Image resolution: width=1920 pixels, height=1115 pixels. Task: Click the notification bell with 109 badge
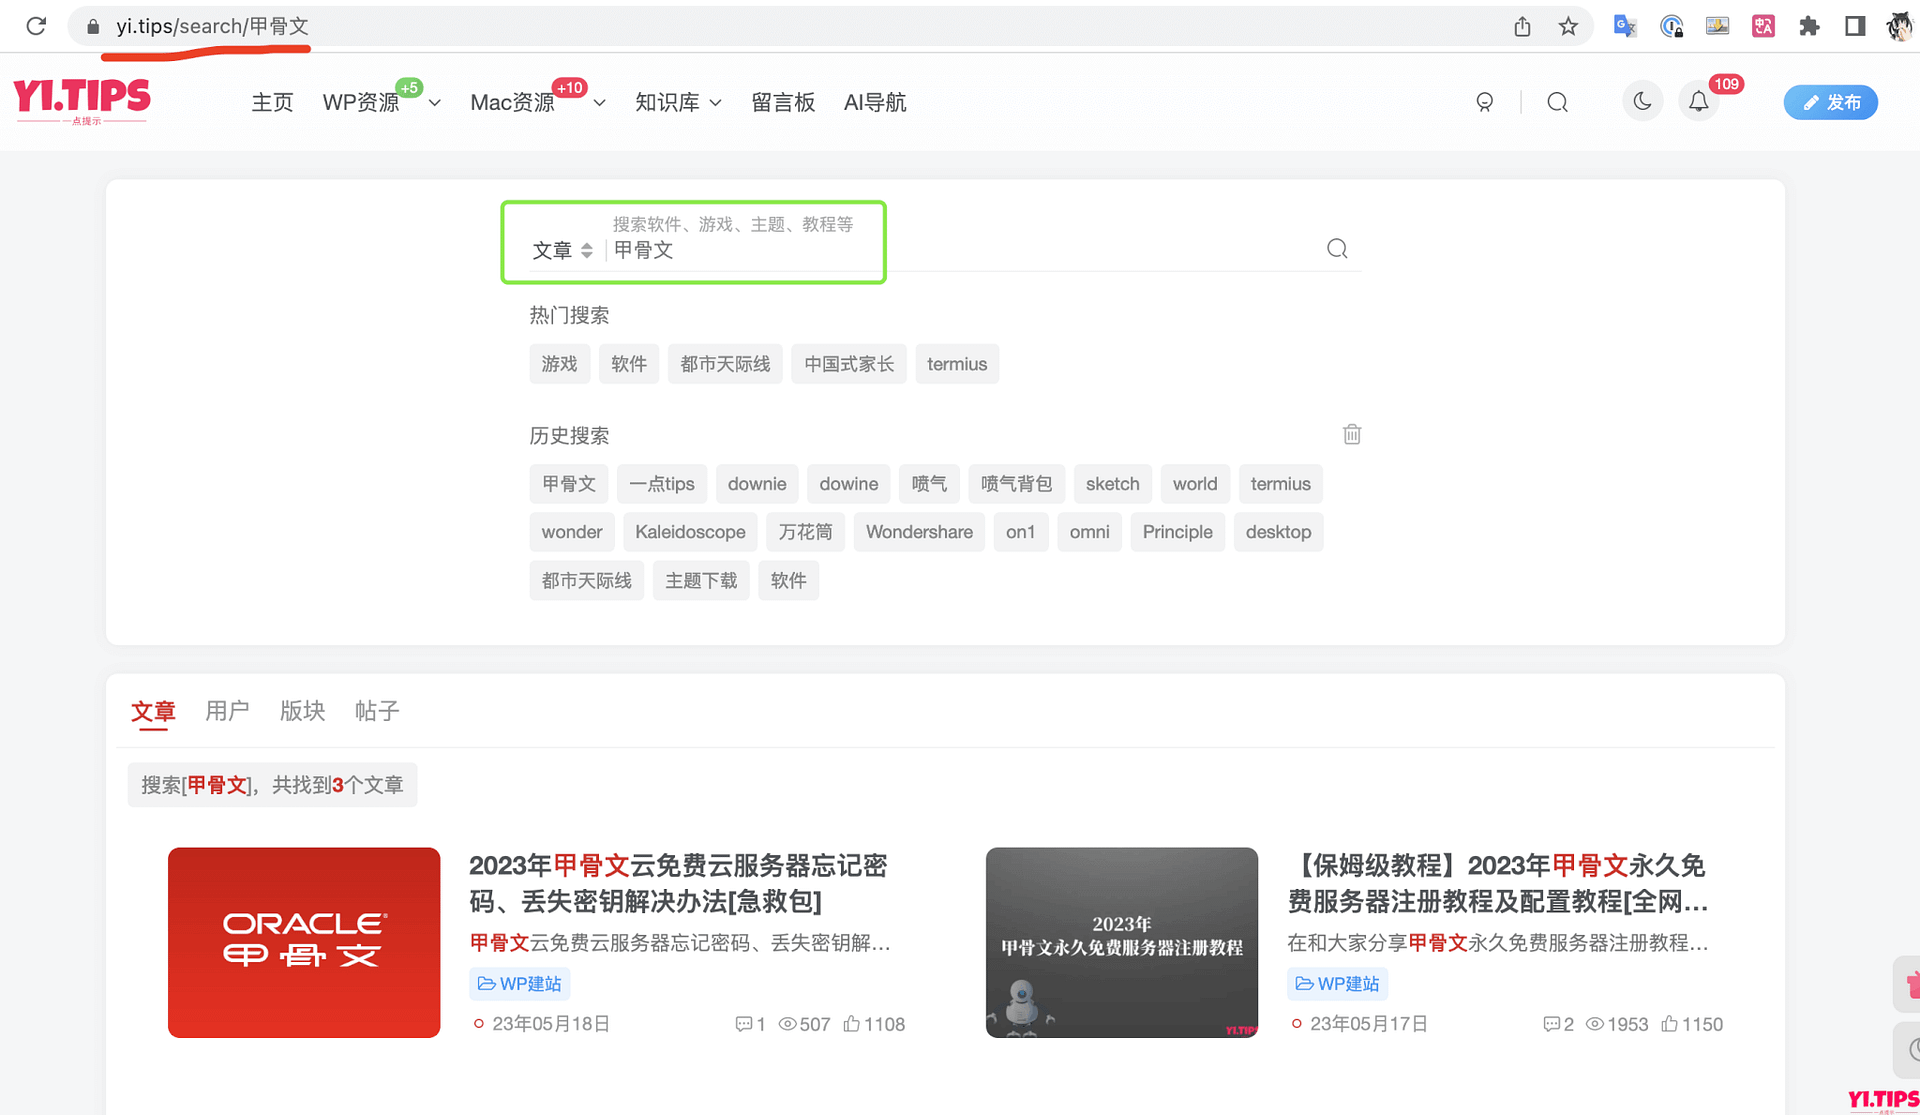pos(1697,101)
